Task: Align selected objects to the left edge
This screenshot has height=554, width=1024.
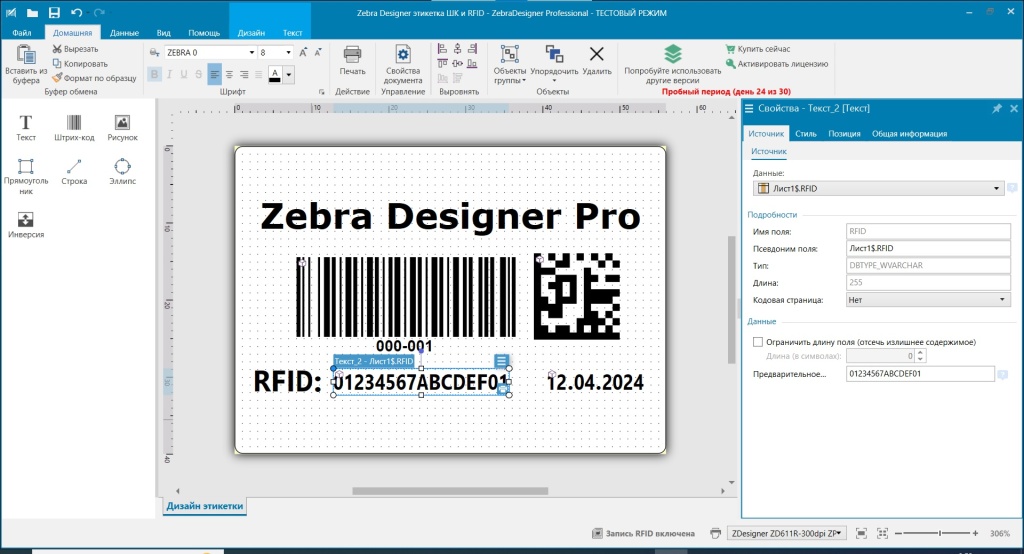Action: coord(442,49)
